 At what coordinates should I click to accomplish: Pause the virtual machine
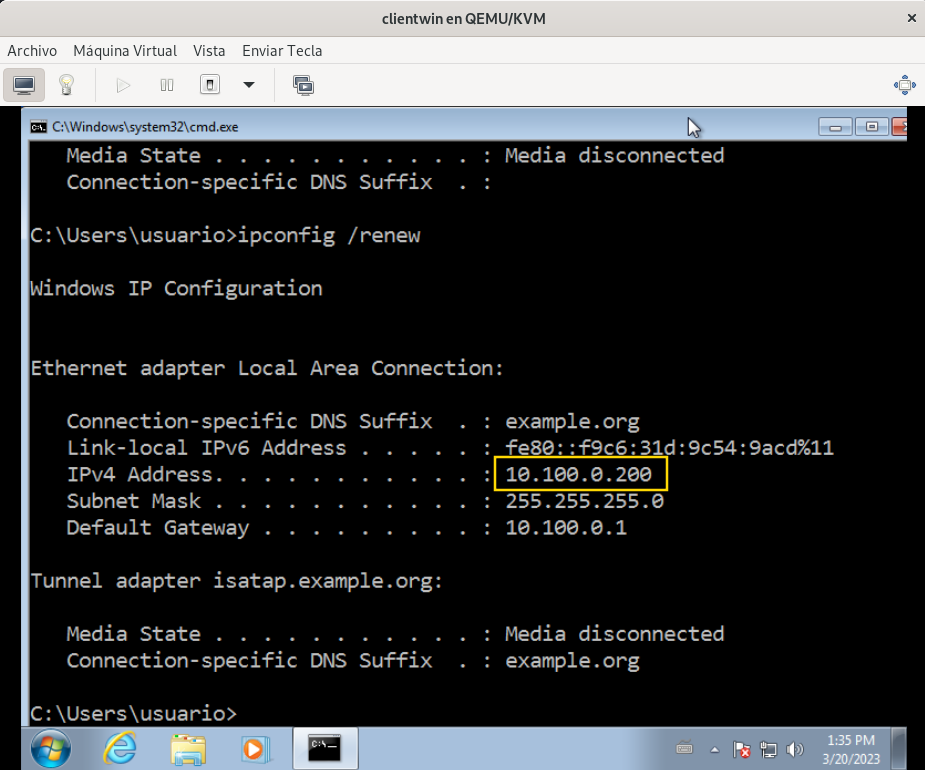167,85
